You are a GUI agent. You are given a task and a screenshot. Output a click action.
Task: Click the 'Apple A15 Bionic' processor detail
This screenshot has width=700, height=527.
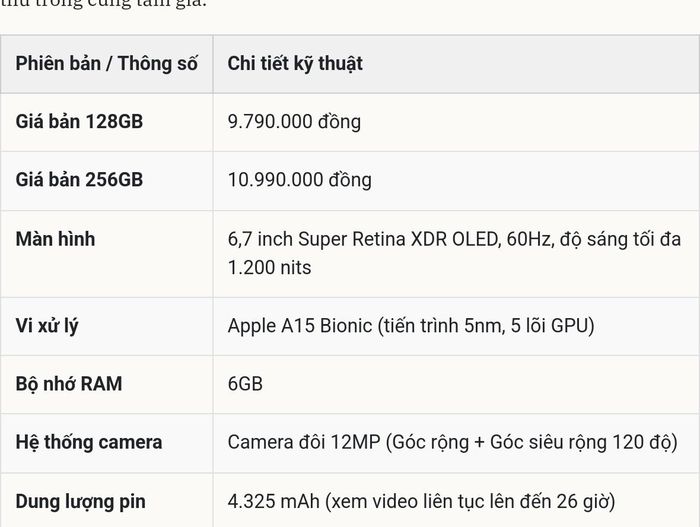click(x=300, y=326)
